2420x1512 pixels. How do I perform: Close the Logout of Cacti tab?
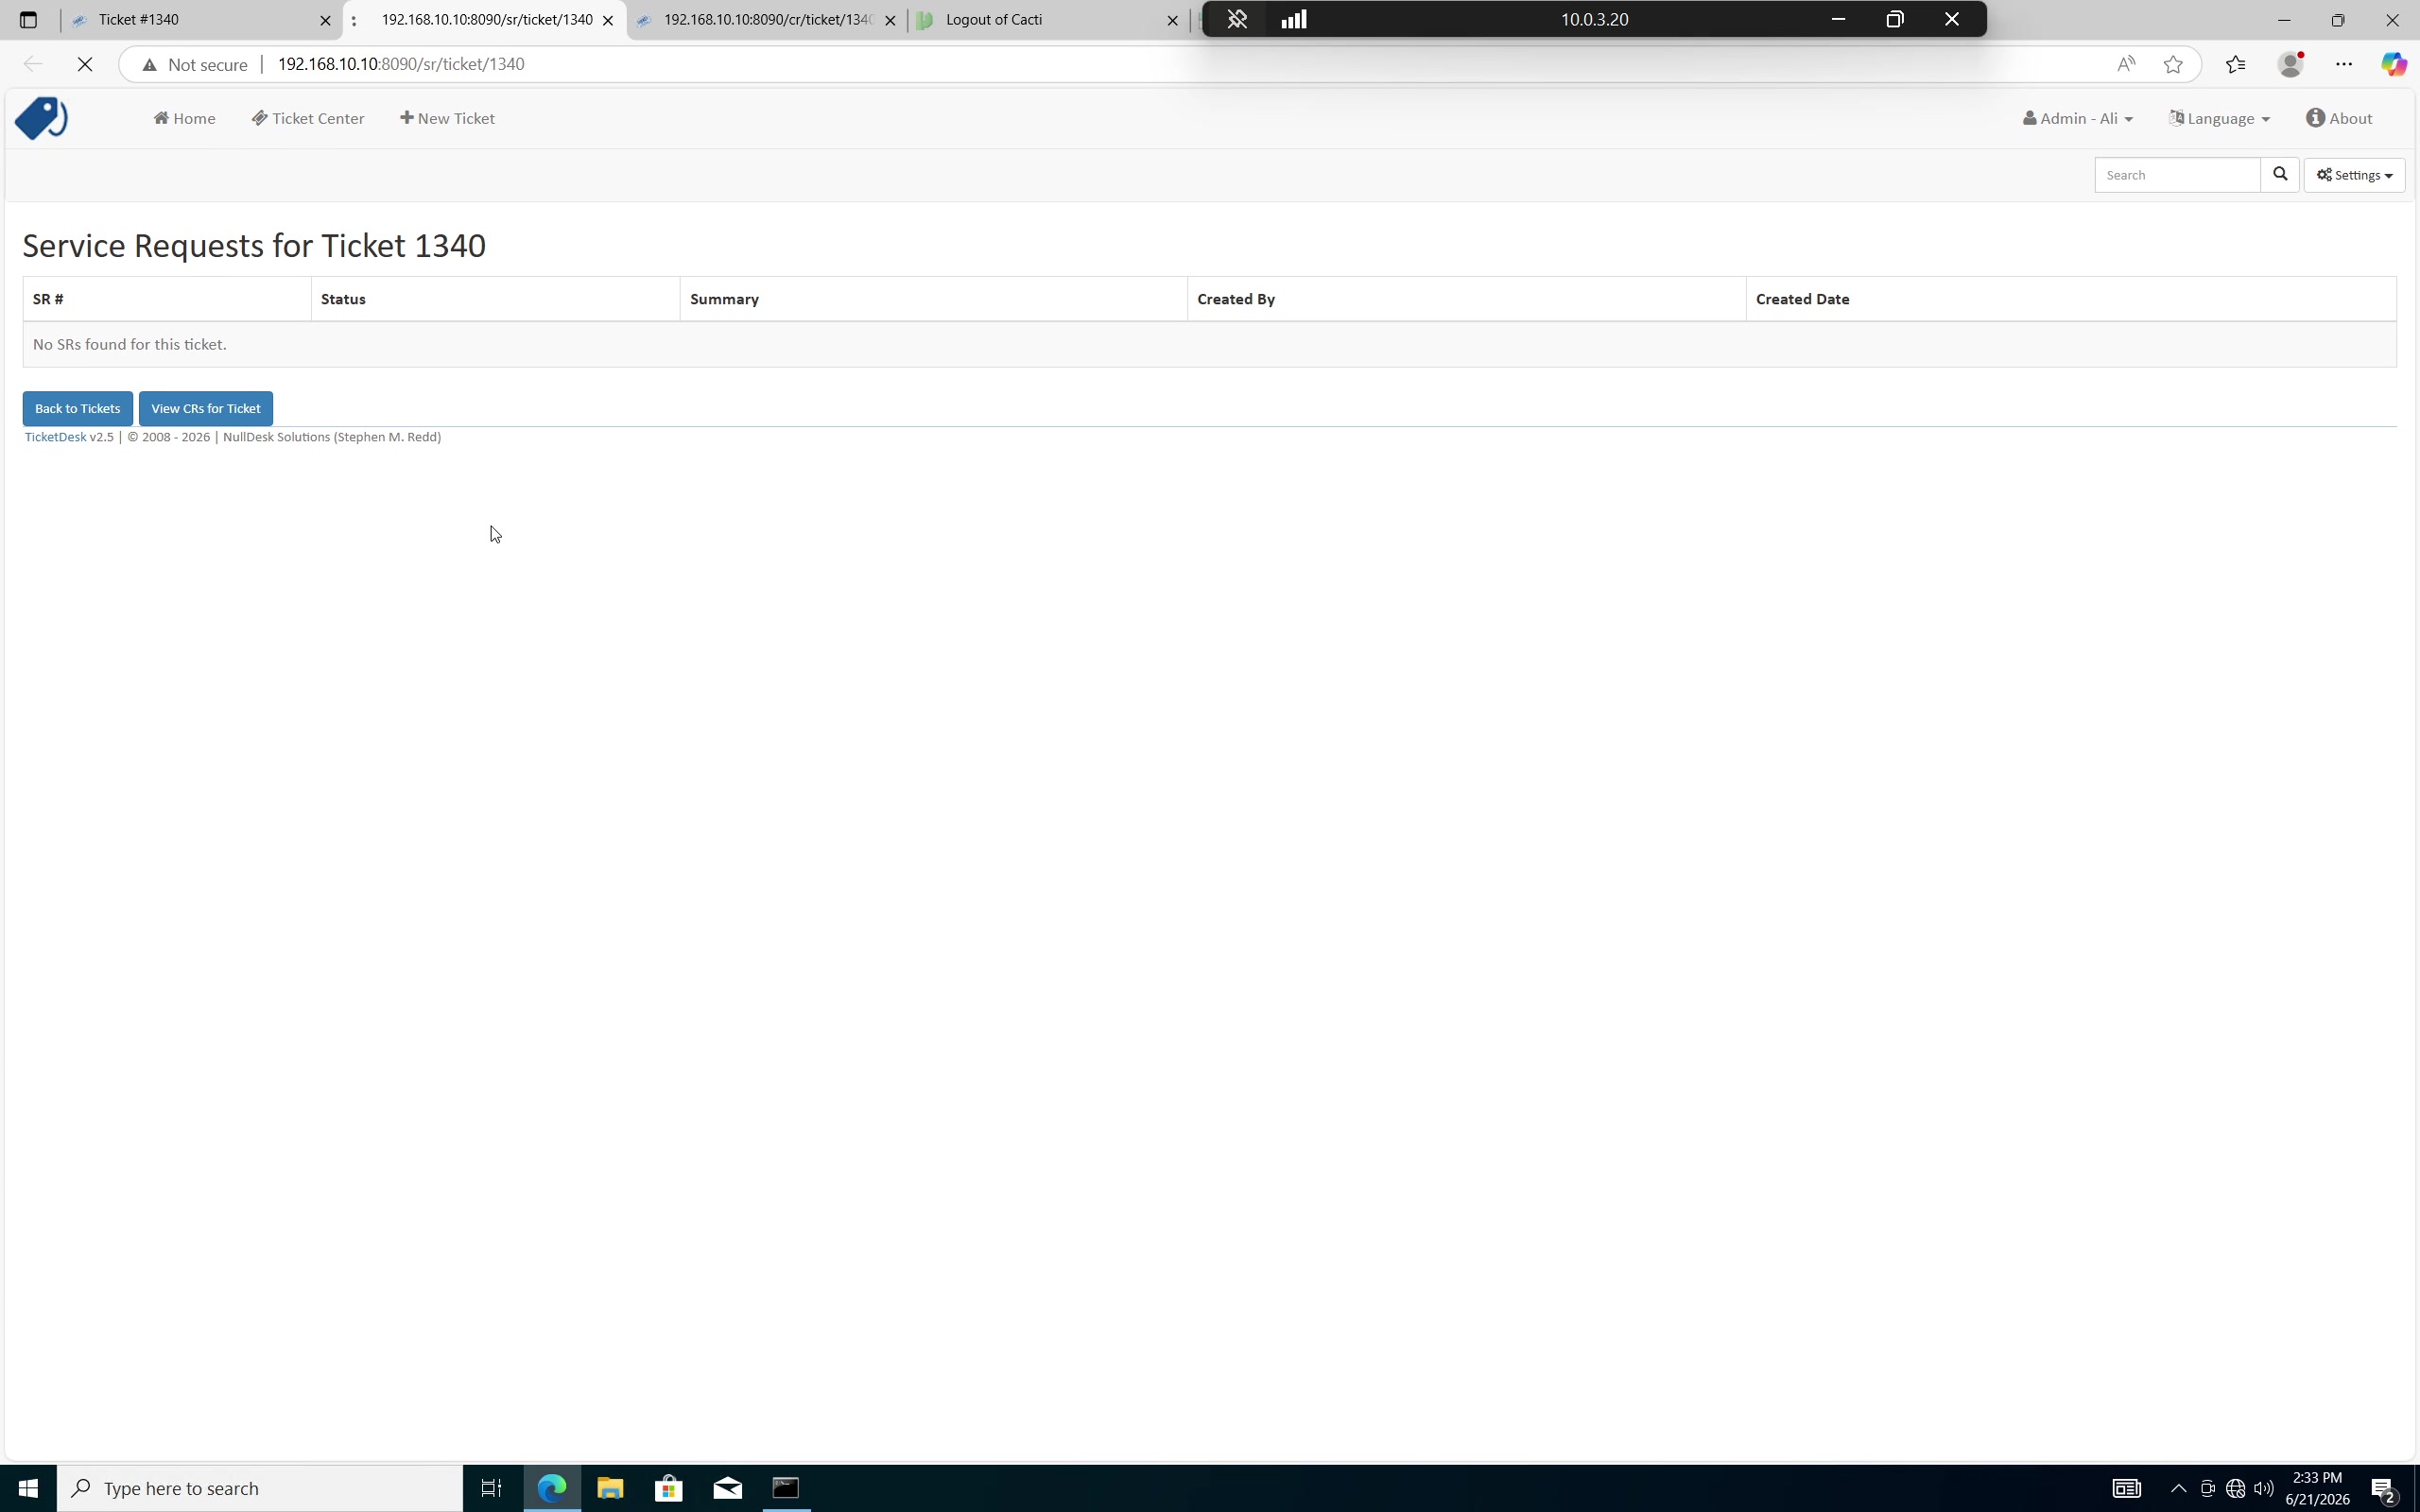tap(1173, 20)
